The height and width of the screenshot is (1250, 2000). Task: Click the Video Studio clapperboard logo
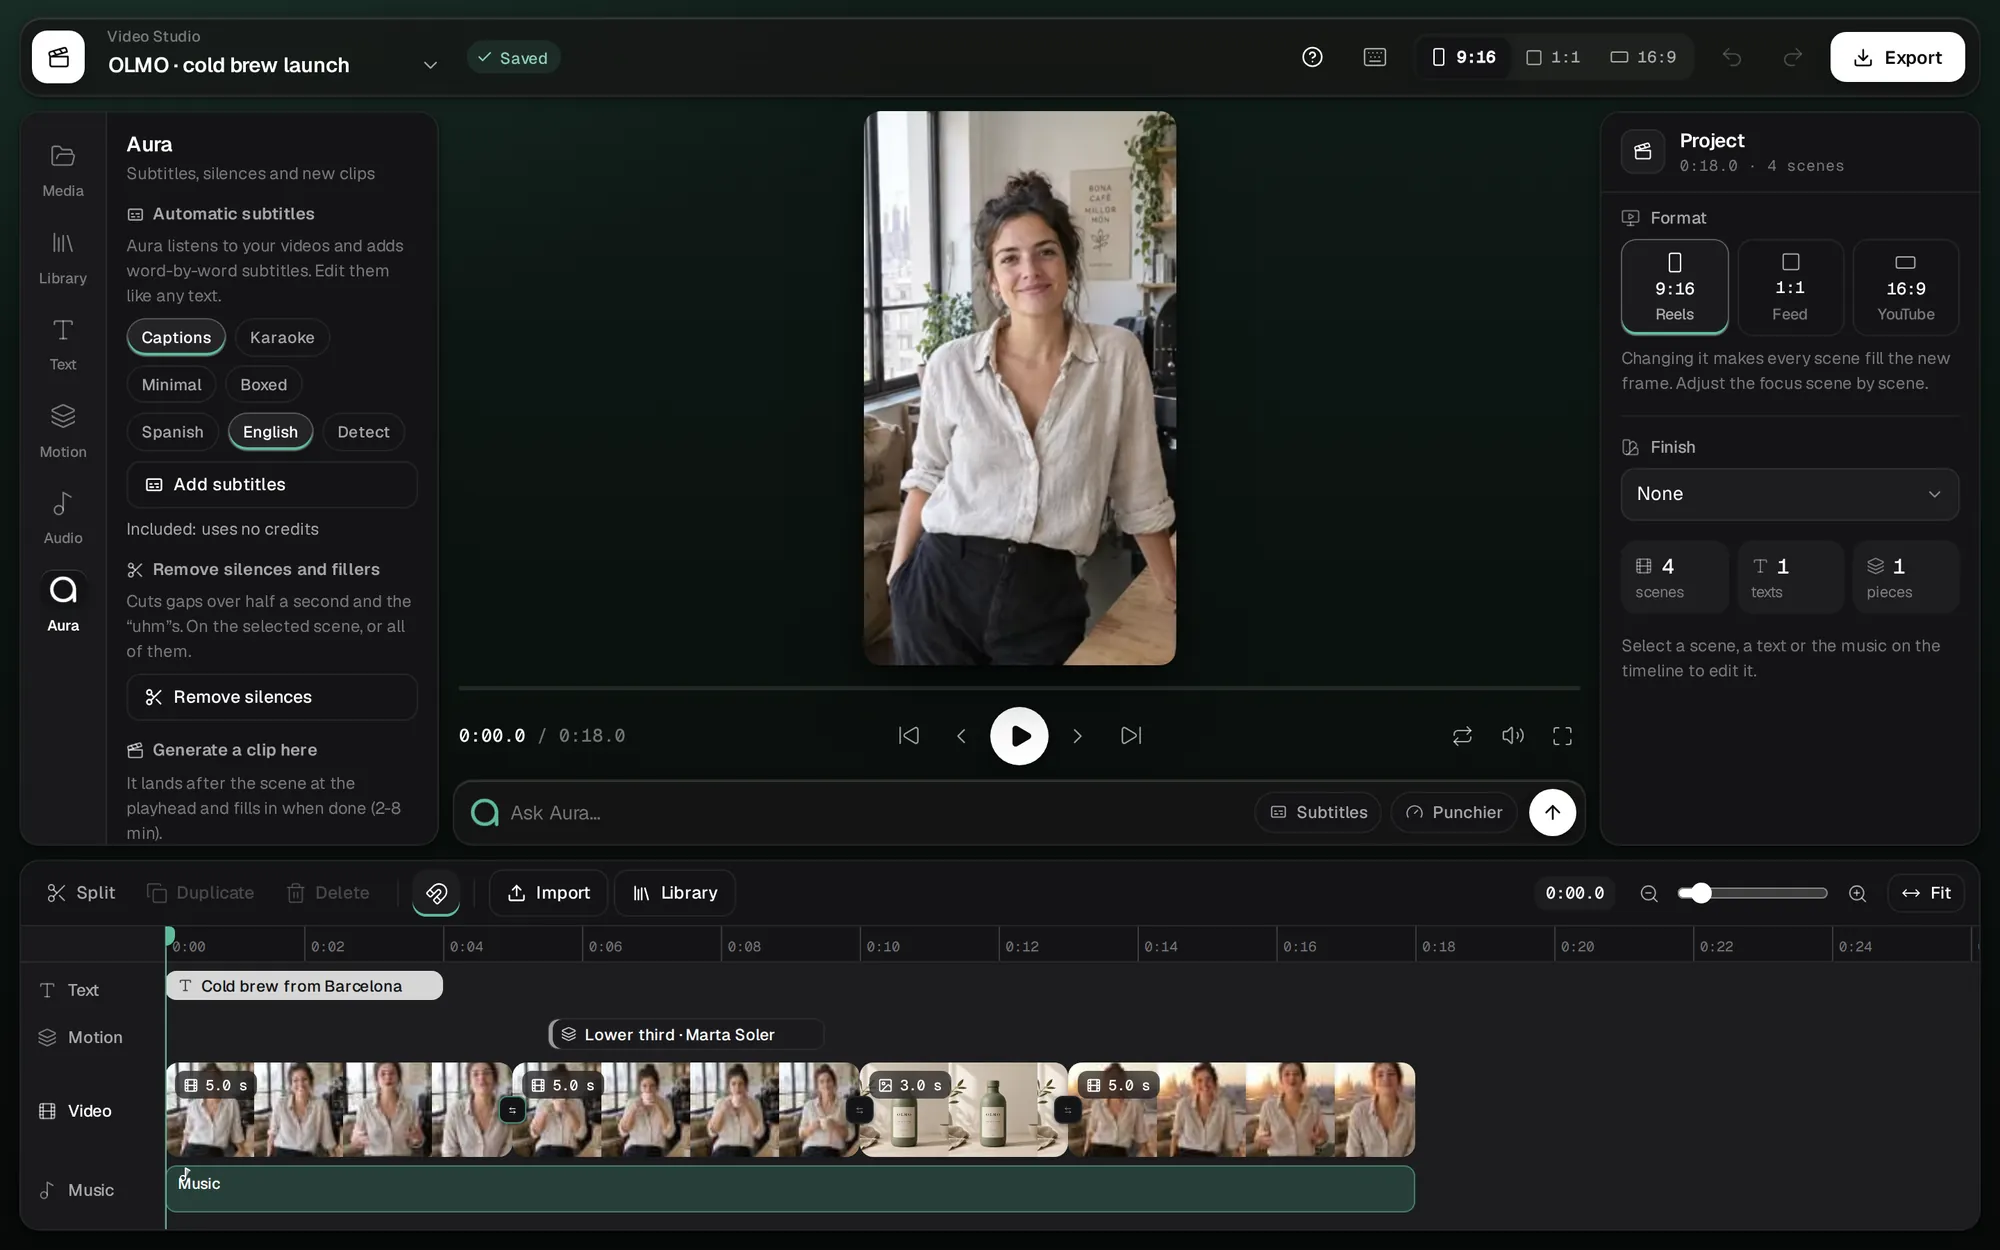pos(58,57)
